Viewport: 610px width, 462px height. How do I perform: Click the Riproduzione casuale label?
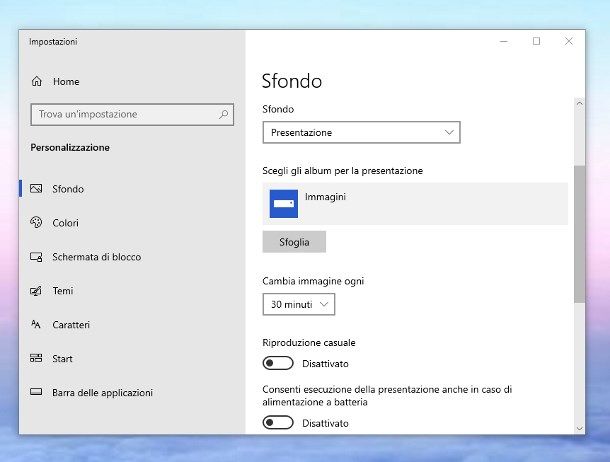(x=309, y=343)
